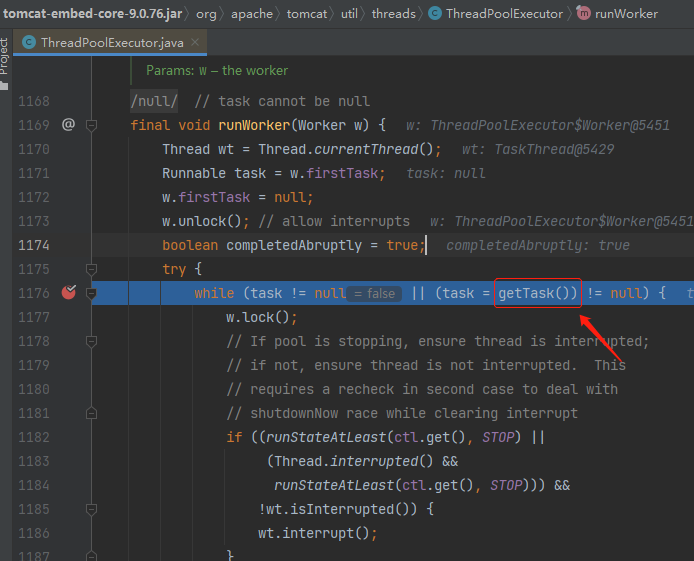This screenshot has width=694, height=561.
Task: Click the comment fold end marker on line 1181
Action: [91, 413]
